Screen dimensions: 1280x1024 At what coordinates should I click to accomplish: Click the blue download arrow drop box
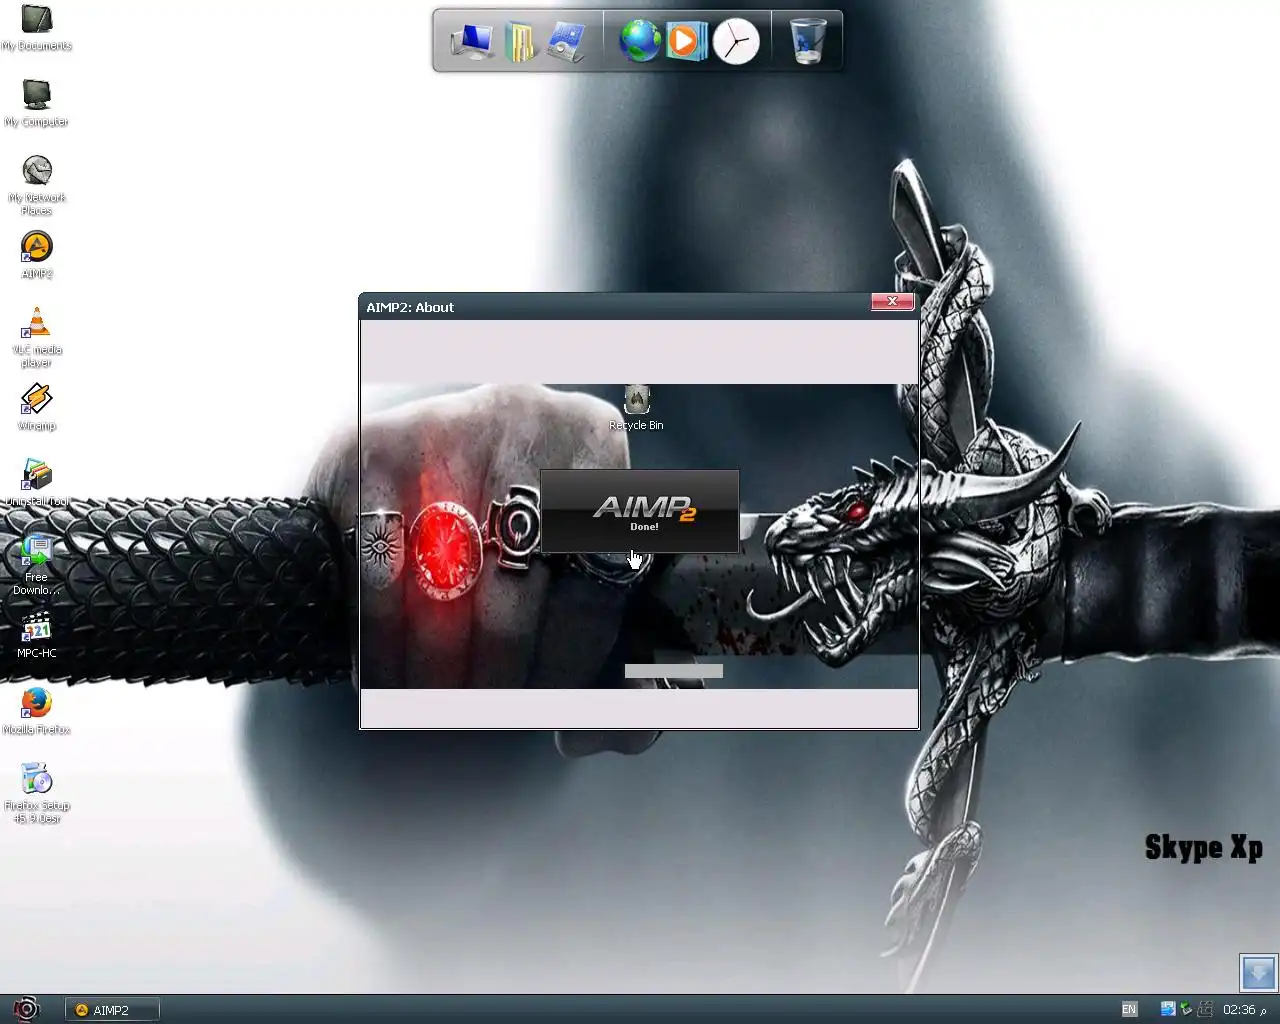click(x=1258, y=972)
